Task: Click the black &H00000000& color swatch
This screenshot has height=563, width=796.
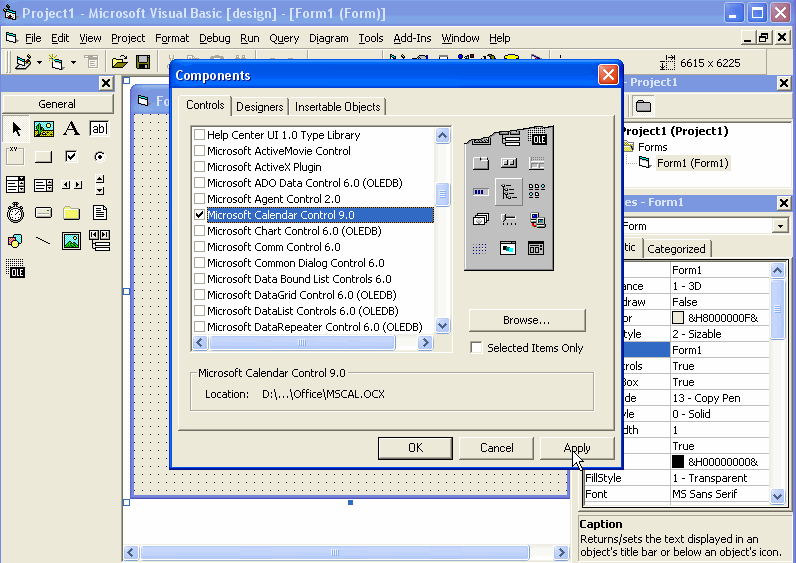Action: [678, 461]
